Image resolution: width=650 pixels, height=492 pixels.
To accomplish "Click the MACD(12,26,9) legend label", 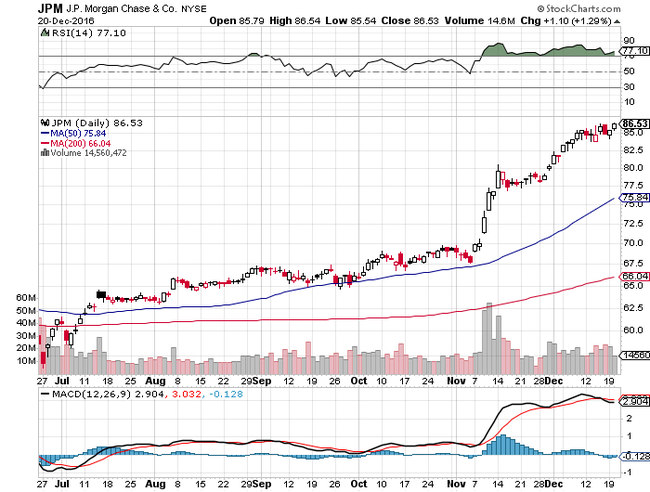I will [91, 394].
